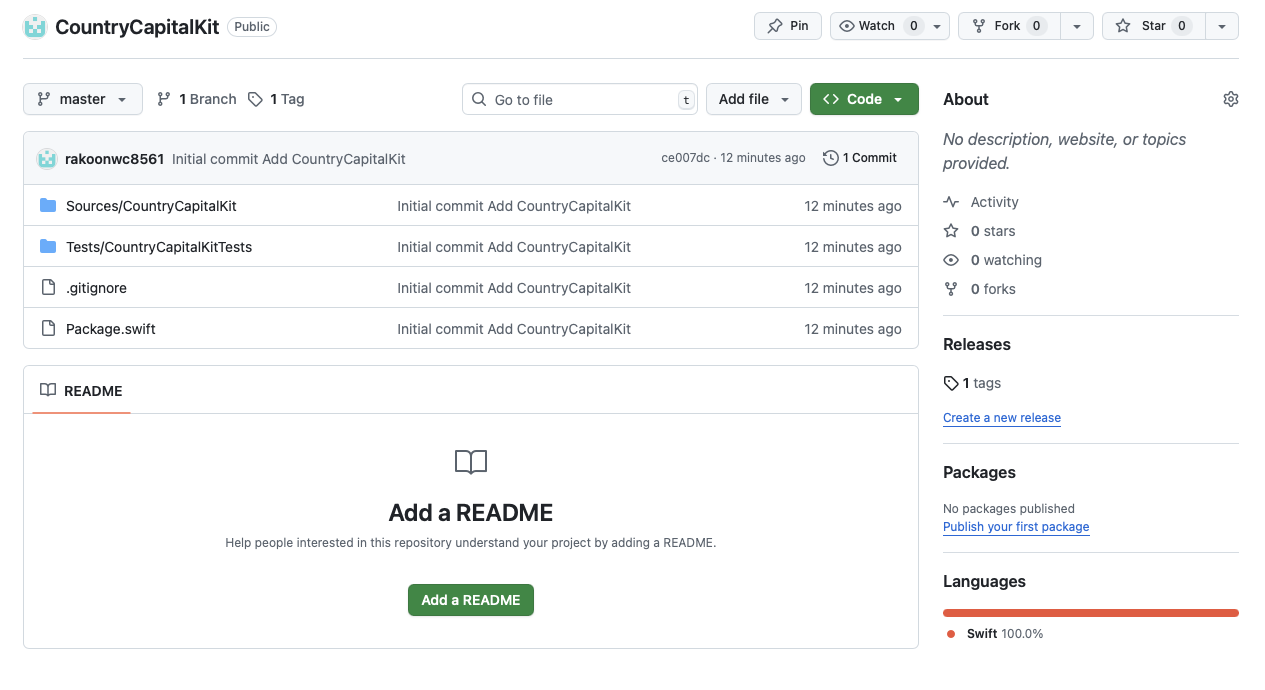Open the Package.swift file name
The image size is (1265, 690).
111,329
